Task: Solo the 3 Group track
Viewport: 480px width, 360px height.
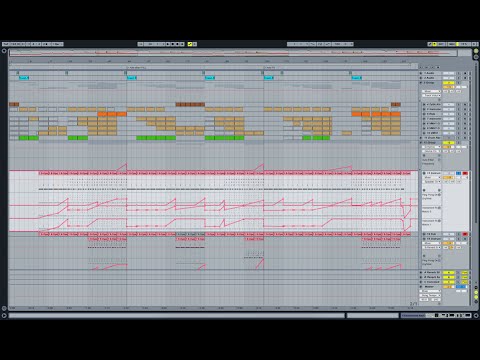Action: [459, 83]
